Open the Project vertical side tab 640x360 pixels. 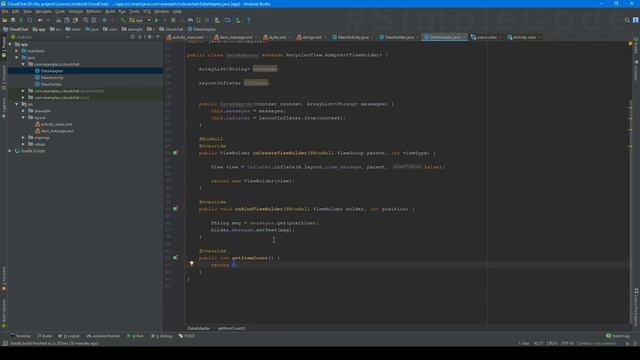pos(4,47)
